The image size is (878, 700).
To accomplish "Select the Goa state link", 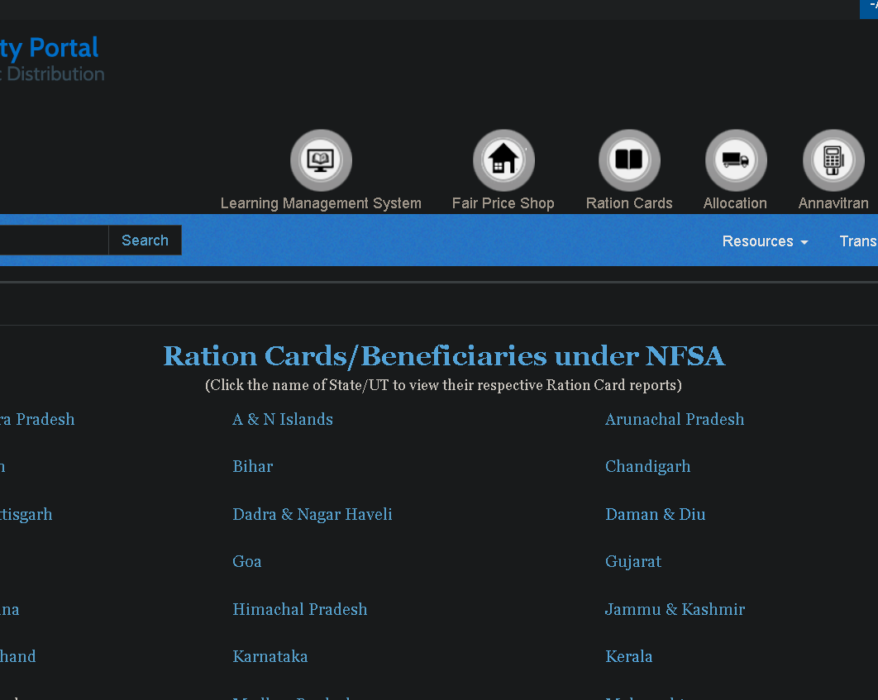I will [247, 562].
